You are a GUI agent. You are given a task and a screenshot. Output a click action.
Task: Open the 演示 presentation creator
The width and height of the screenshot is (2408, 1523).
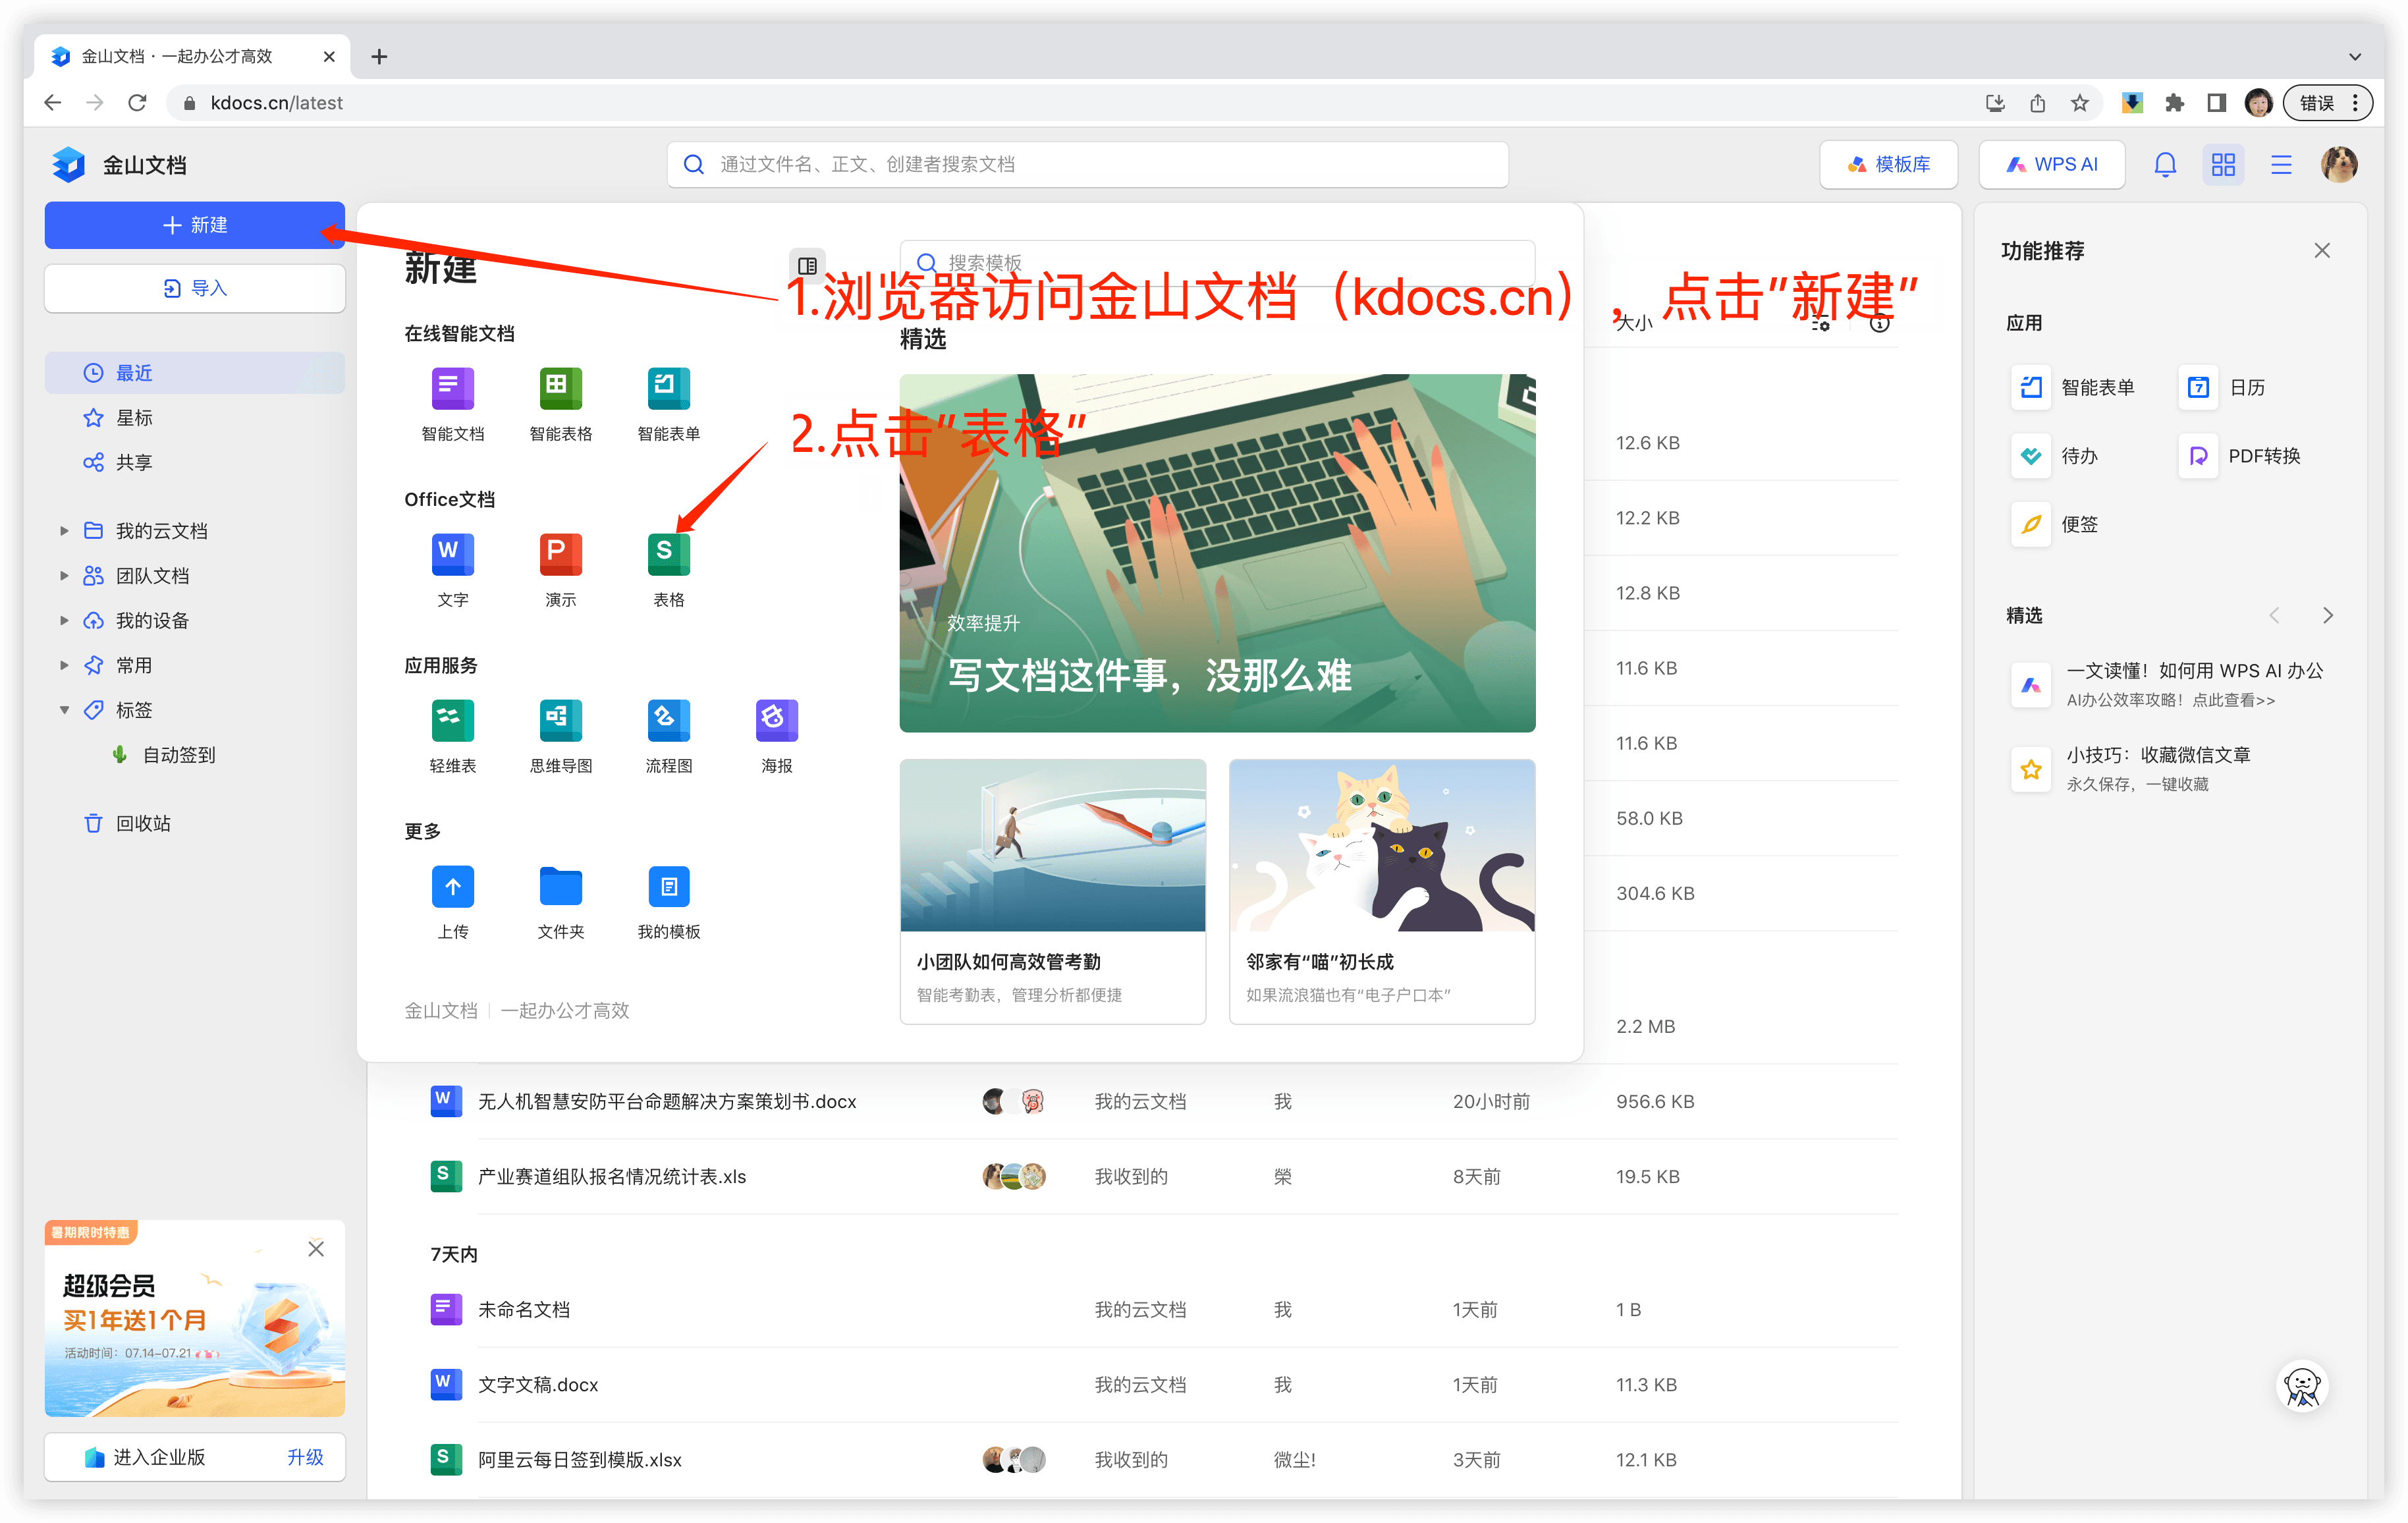point(560,553)
